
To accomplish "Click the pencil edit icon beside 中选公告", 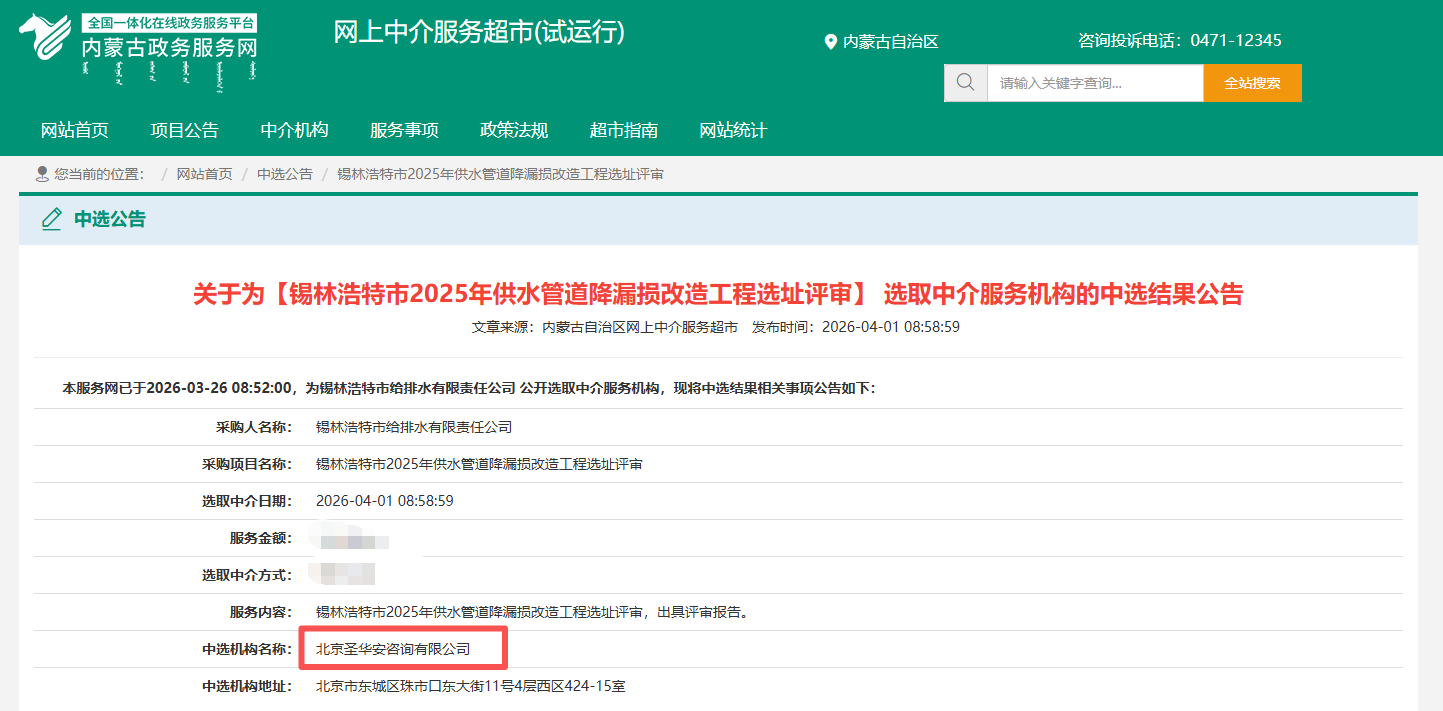I will click(x=52, y=219).
